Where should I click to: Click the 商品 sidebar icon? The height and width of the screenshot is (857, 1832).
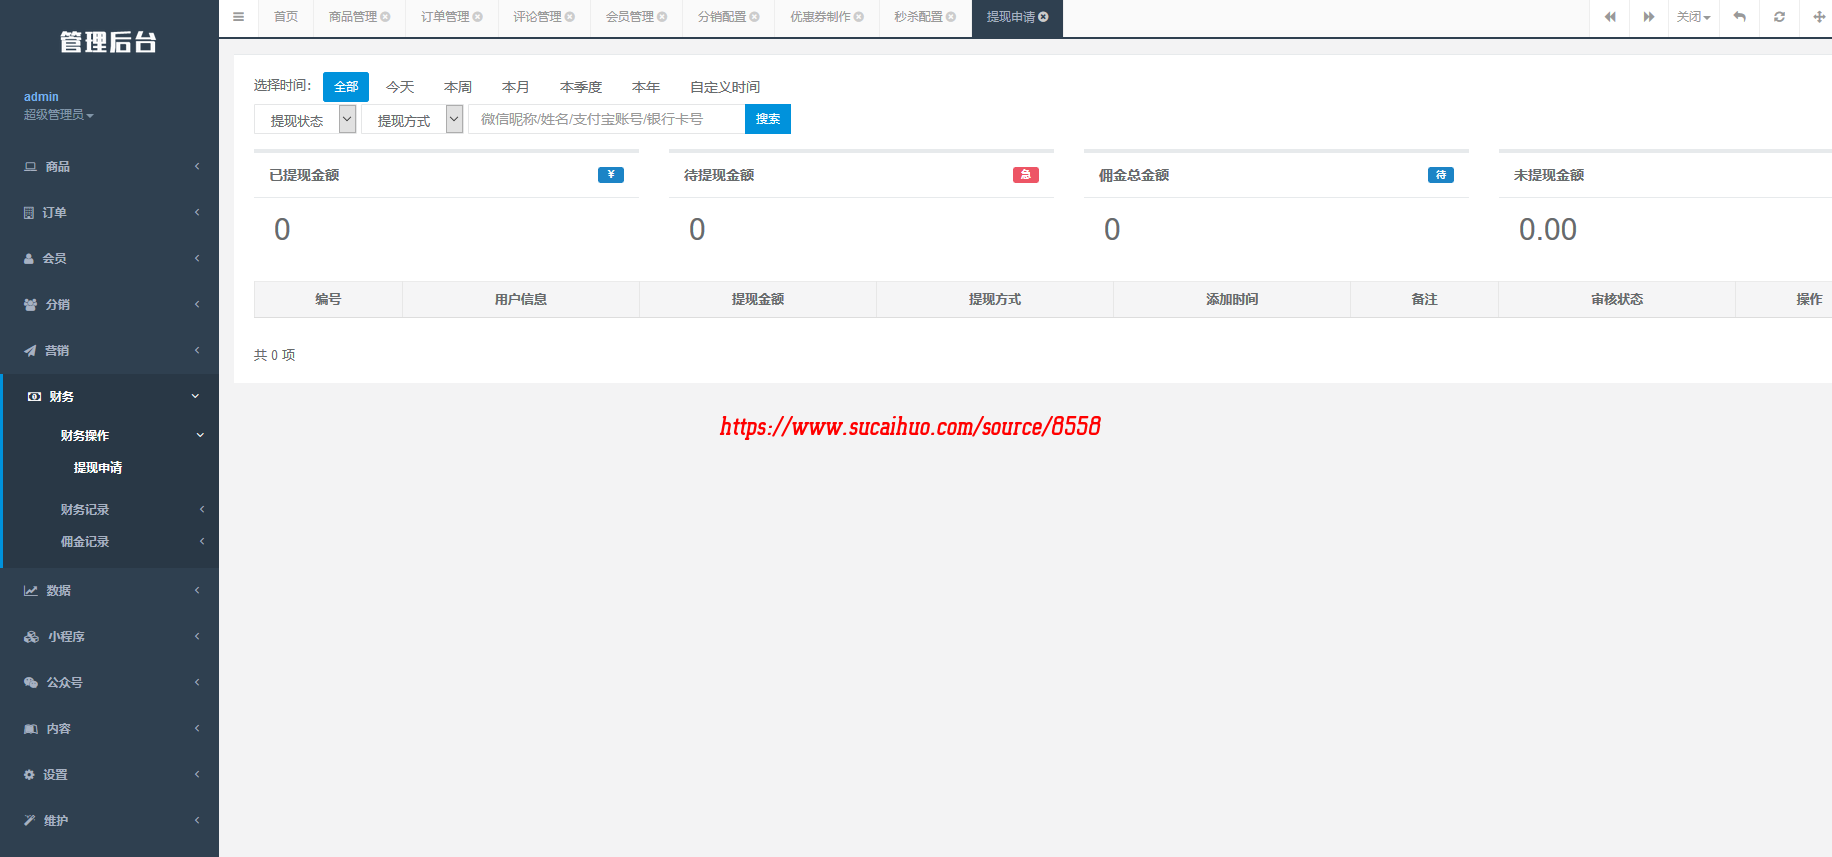[x=31, y=167]
